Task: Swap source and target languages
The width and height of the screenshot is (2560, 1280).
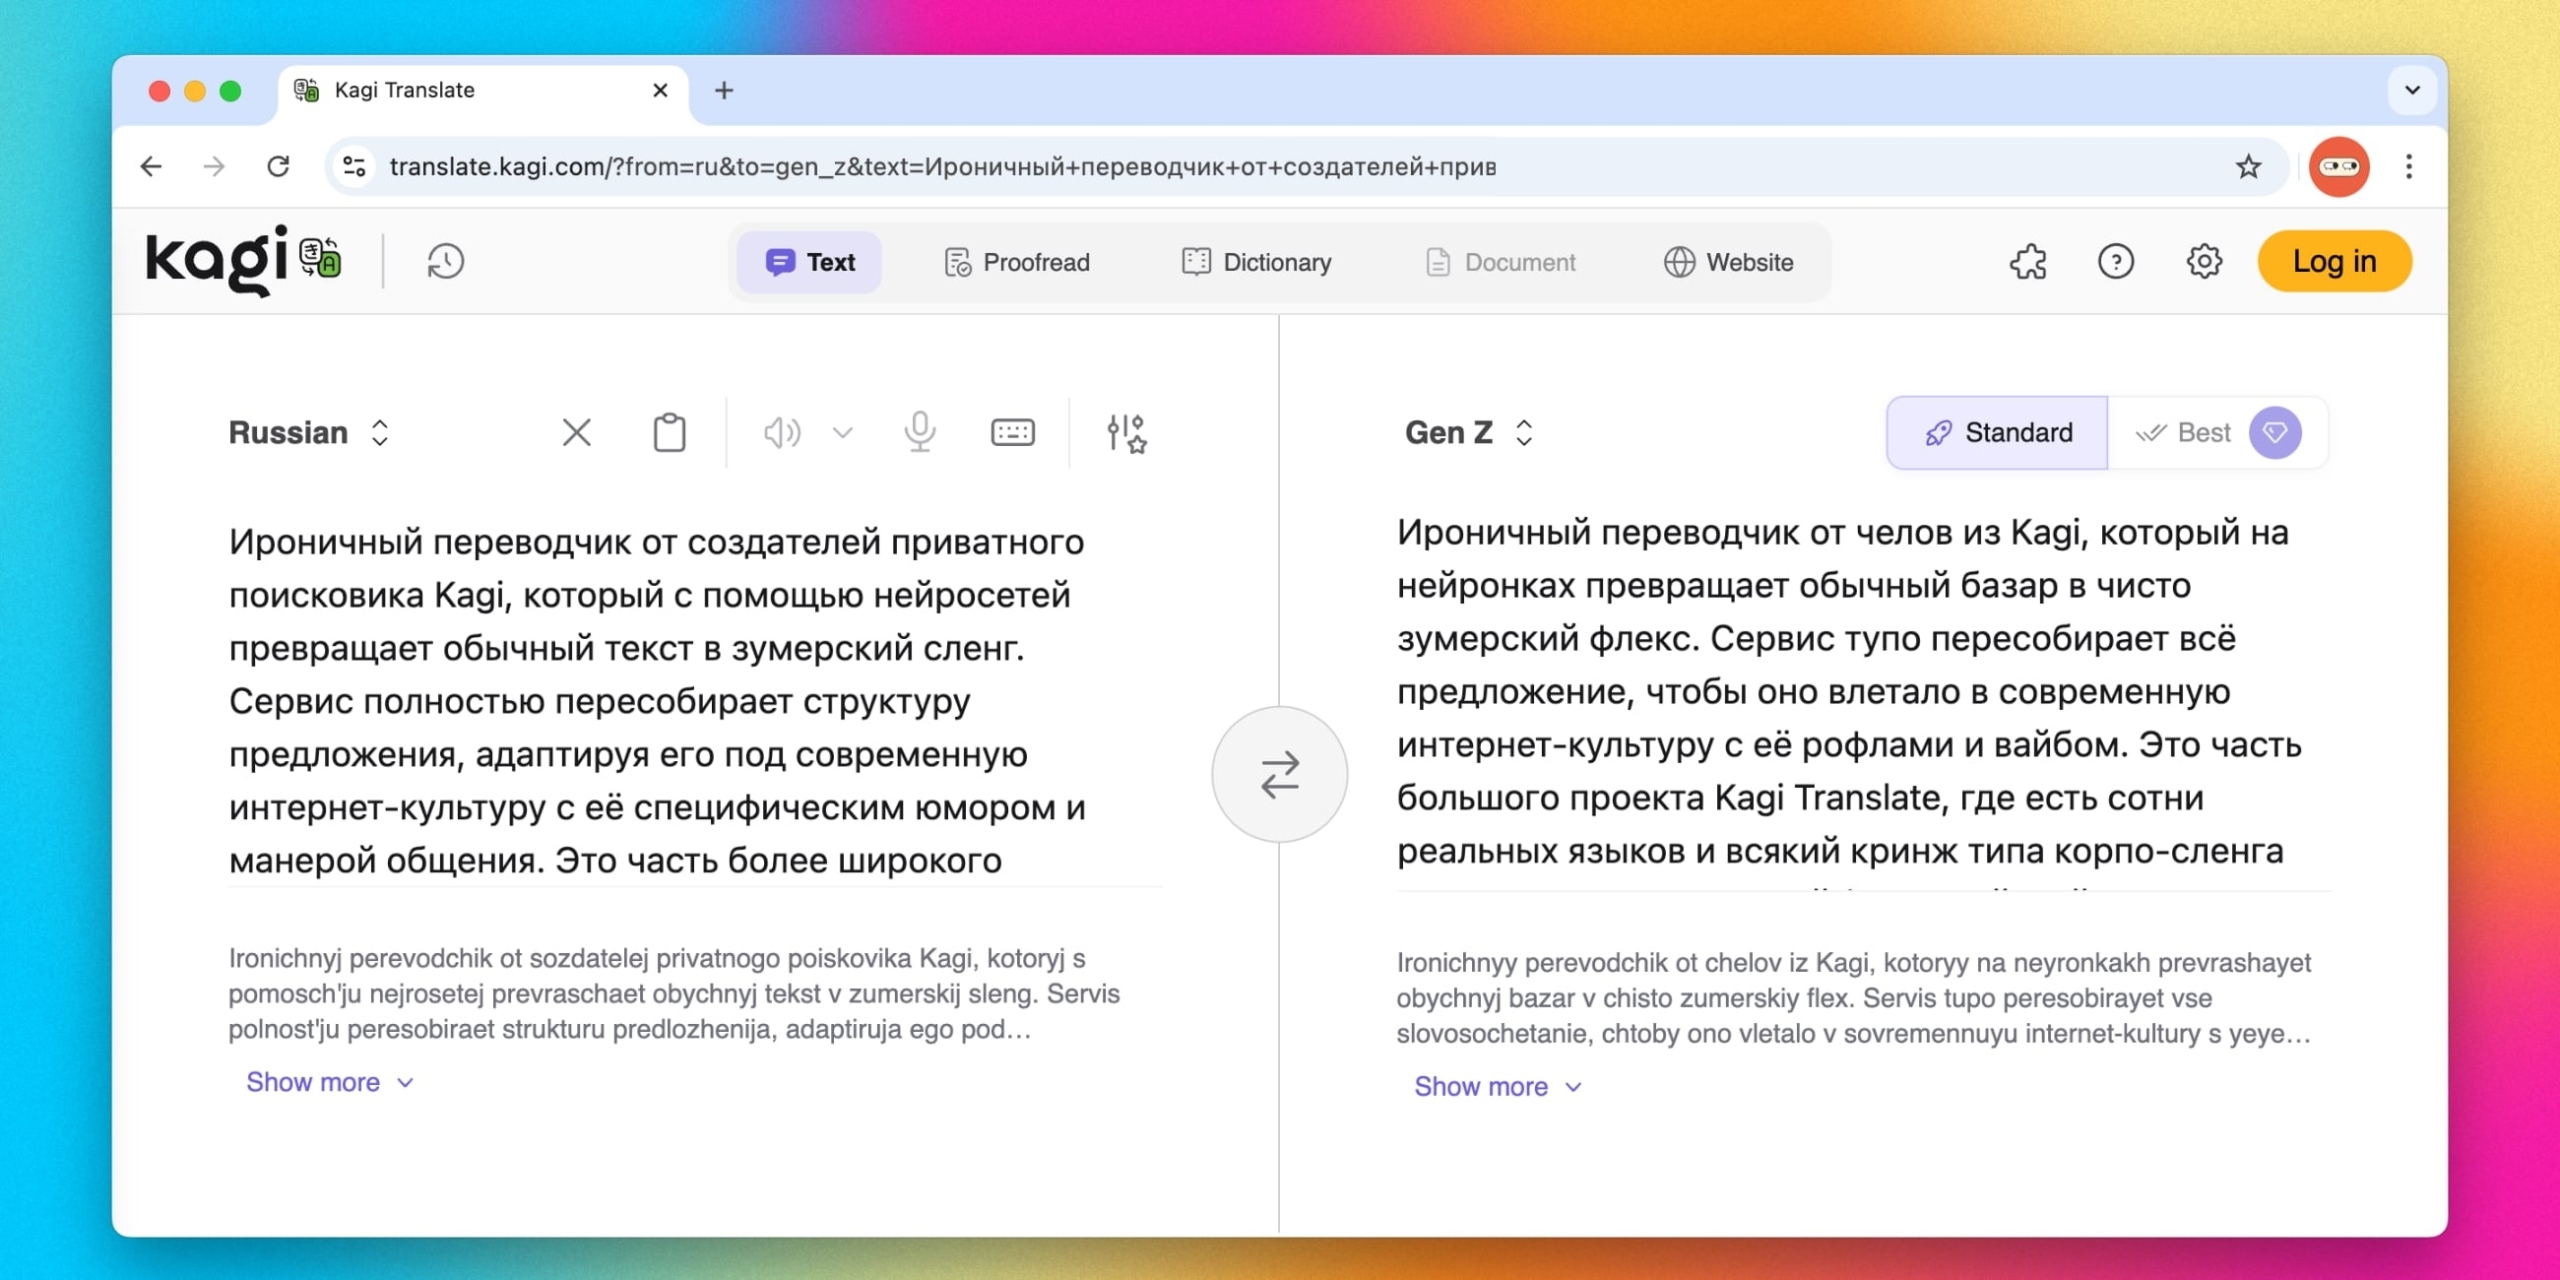Action: pos(1279,775)
